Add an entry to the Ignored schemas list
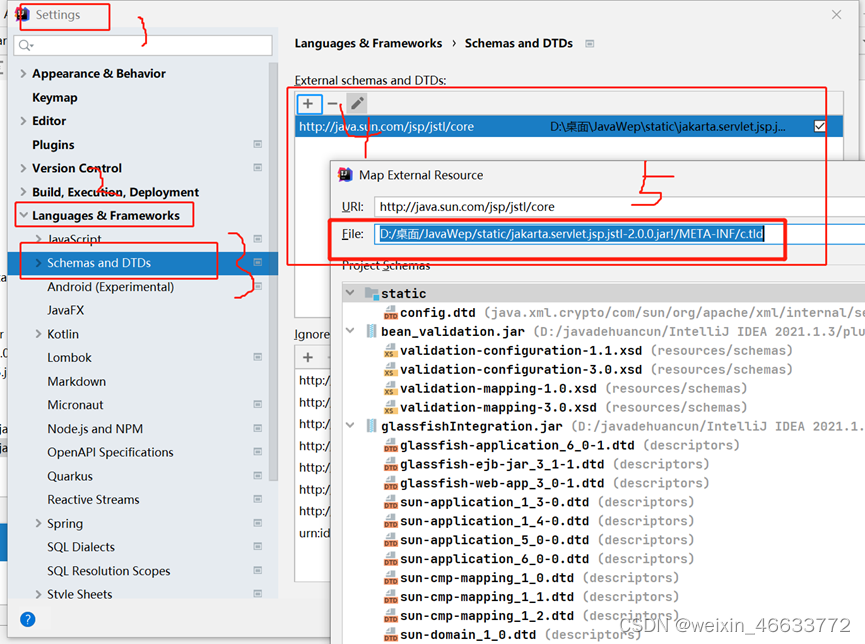 tap(307, 356)
